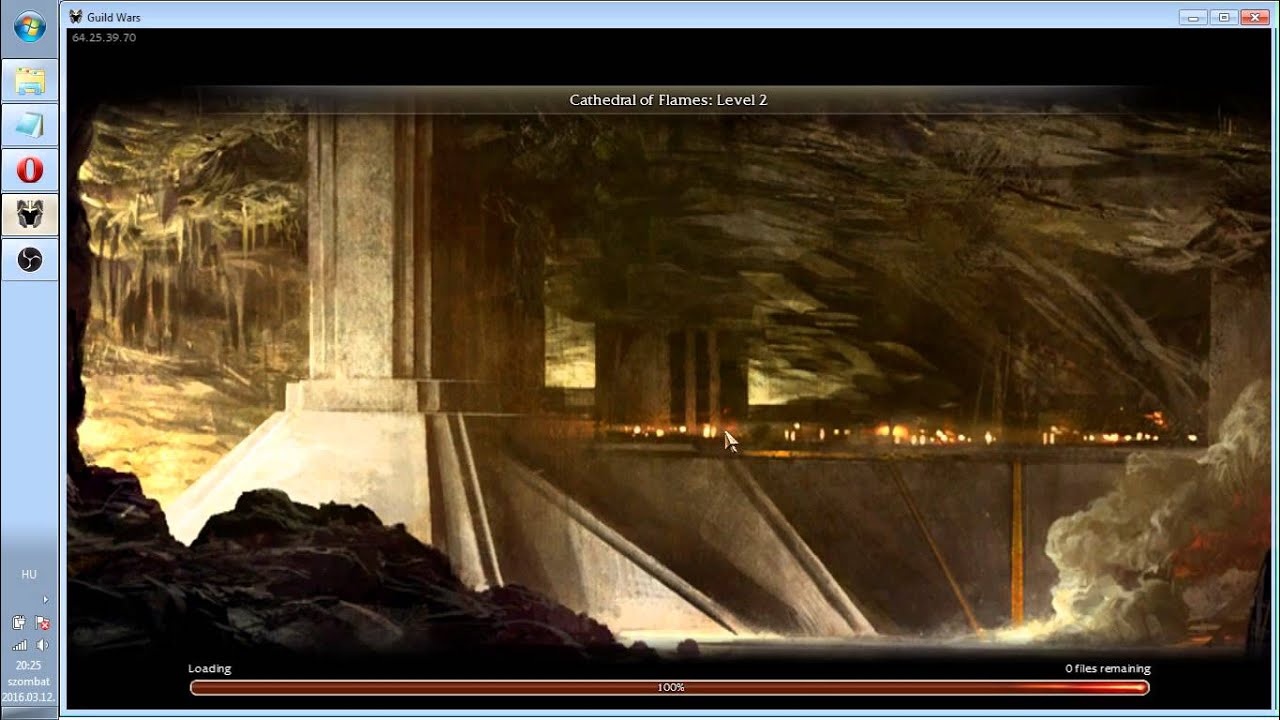Open the volume speaker tray icon
This screenshot has width=1280, height=720.
coord(42,645)
